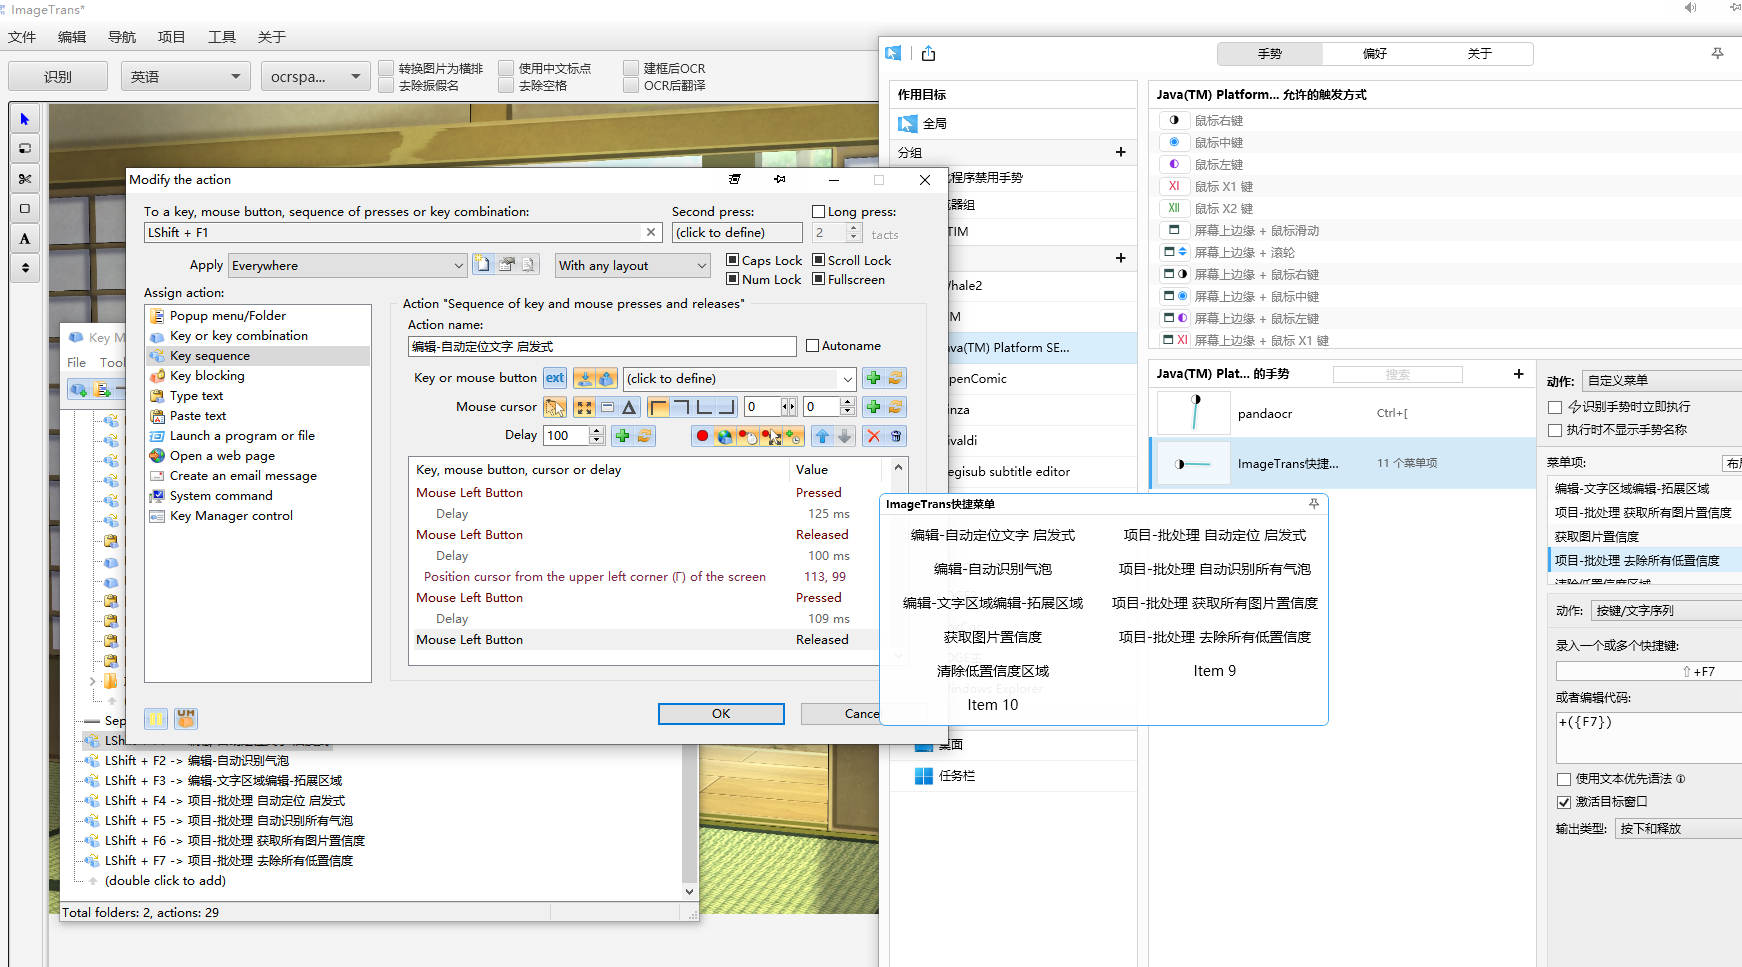1742x967 pixels.
Task: Open the ocrspa... engine dropdown
Action: [x=315, y=76]
